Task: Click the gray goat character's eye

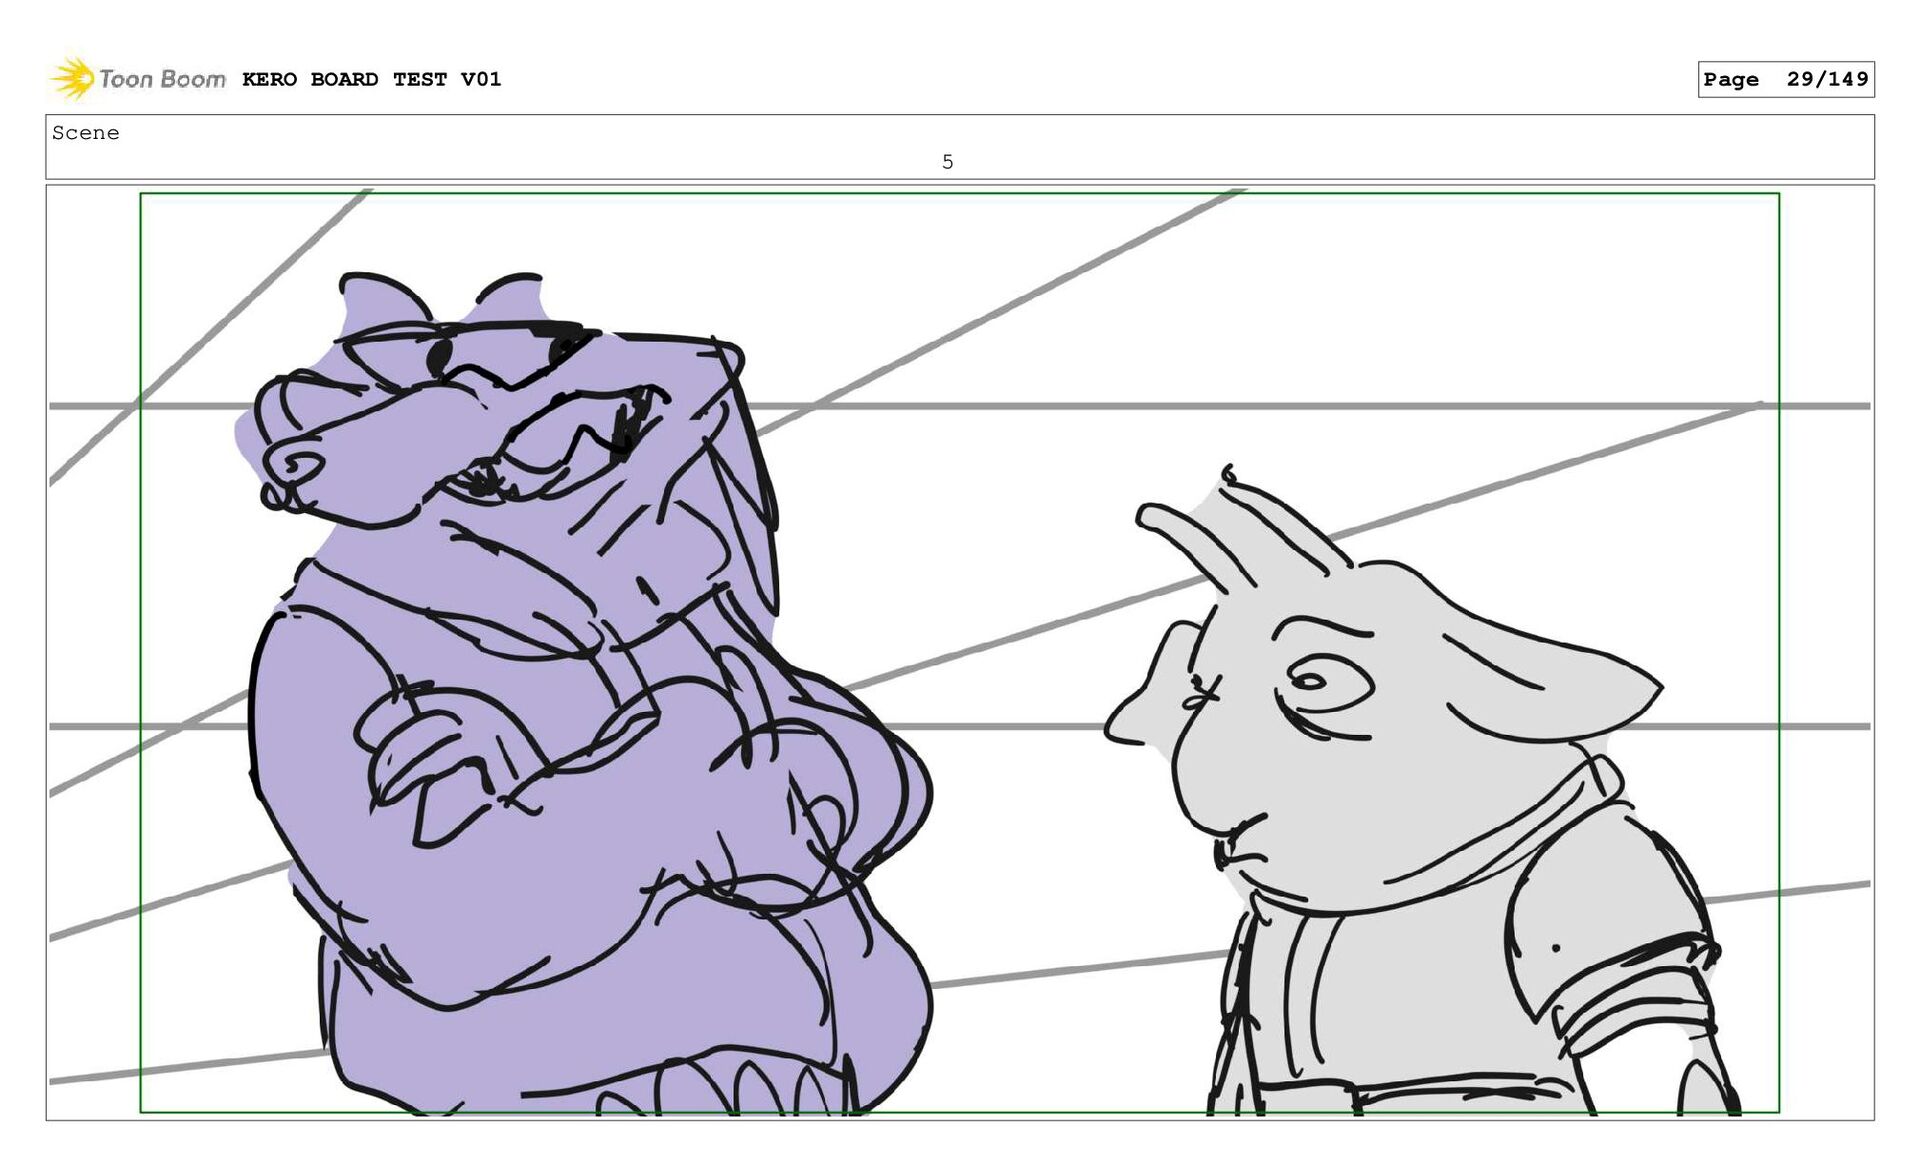Action: click(1308, 682)
